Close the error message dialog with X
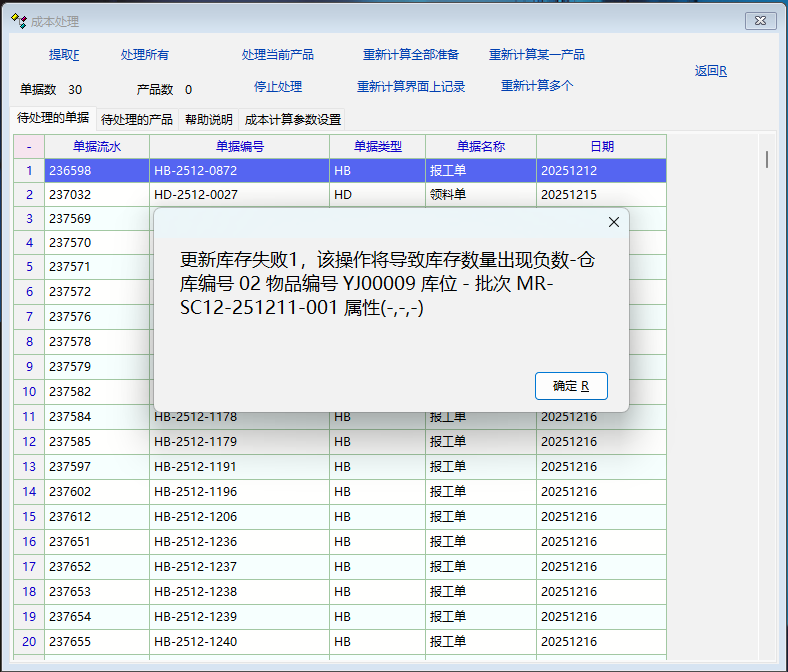788x672 pixels. tap(614, 222)
